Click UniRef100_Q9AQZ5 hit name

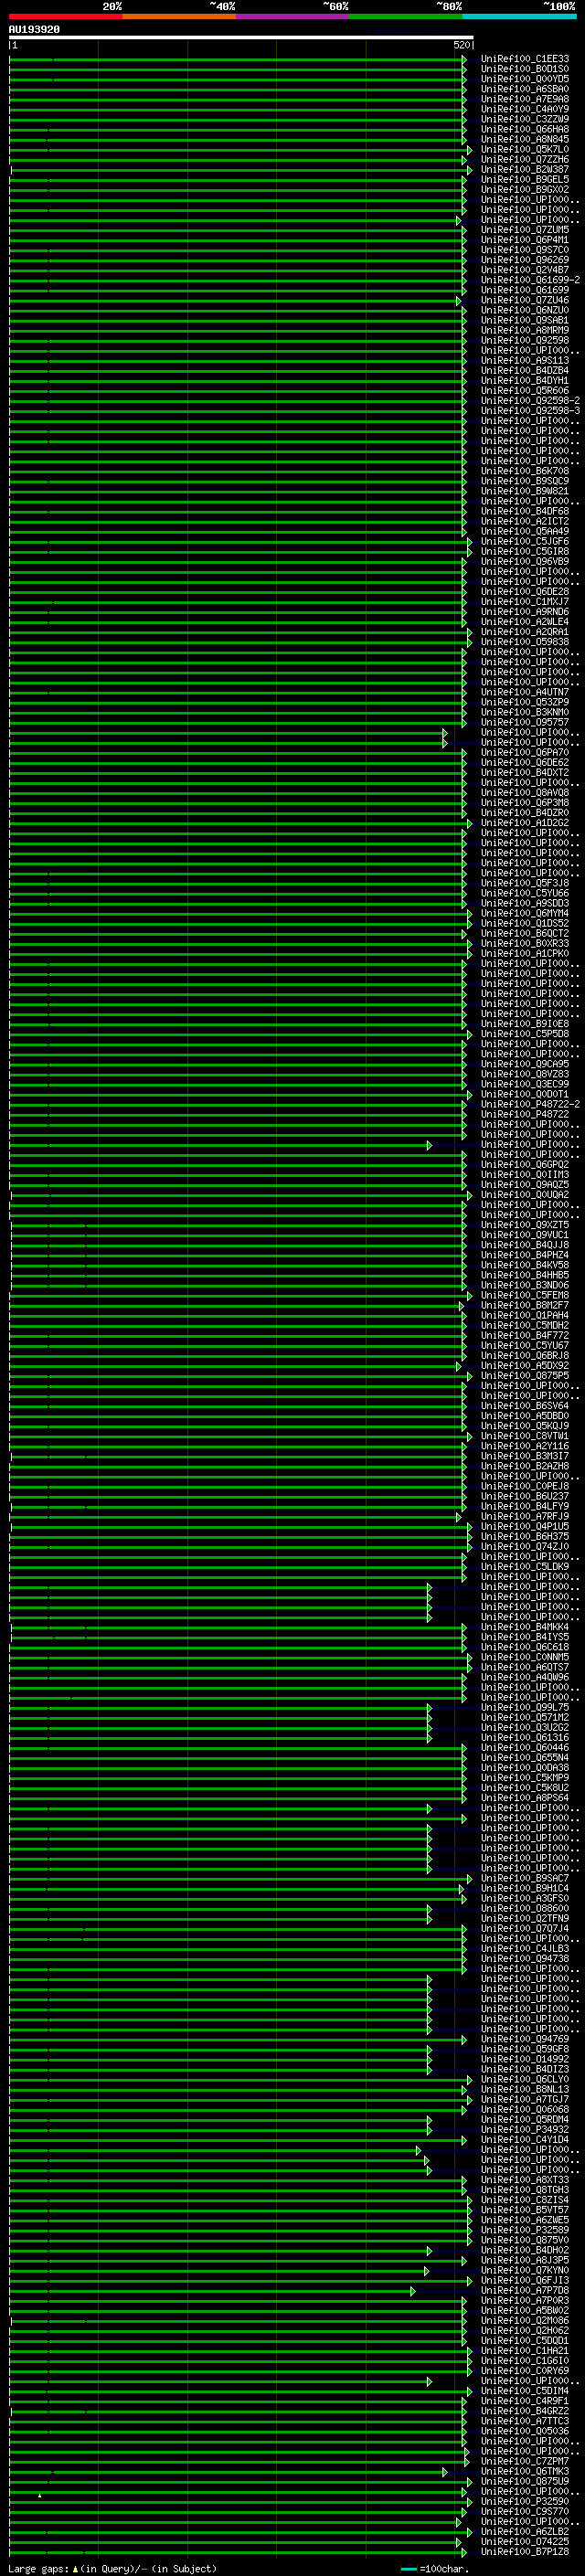point(525,1185)
